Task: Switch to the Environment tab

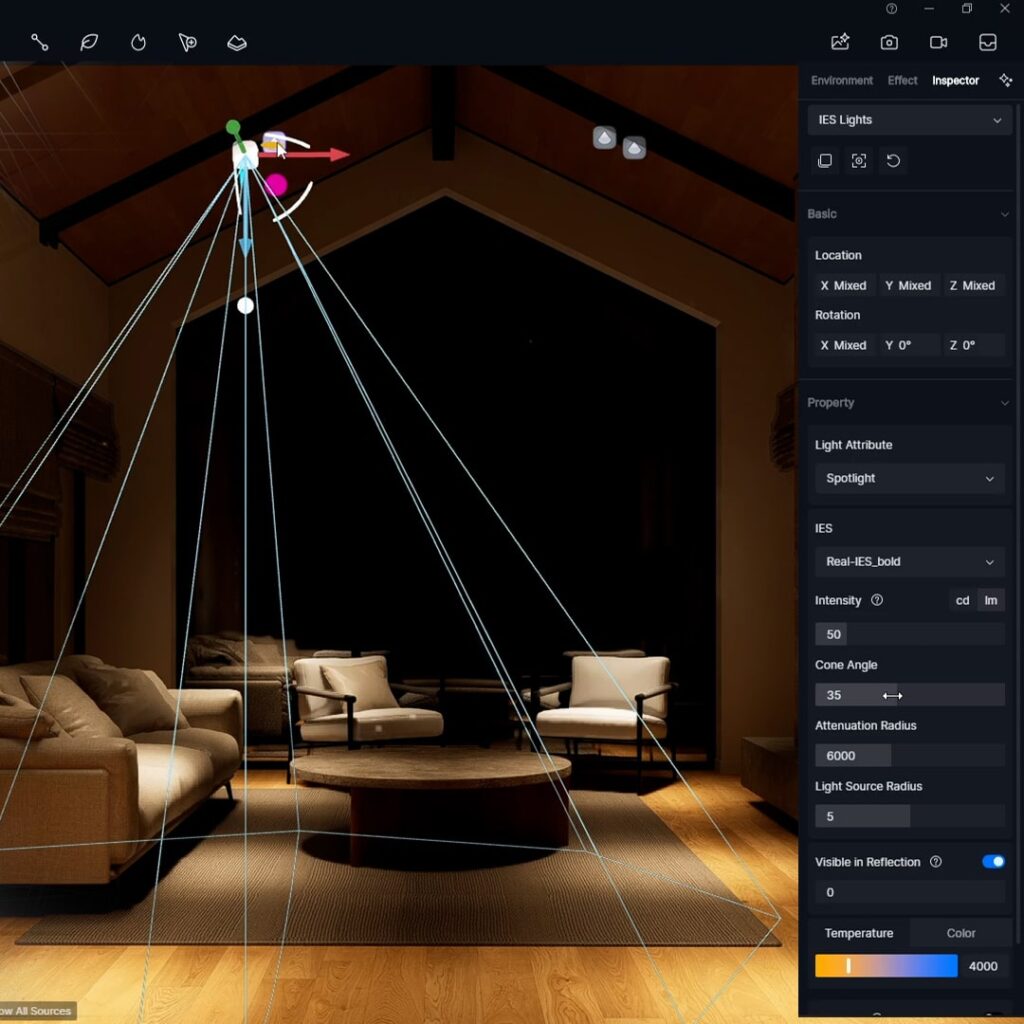Action: coord(841,80)
